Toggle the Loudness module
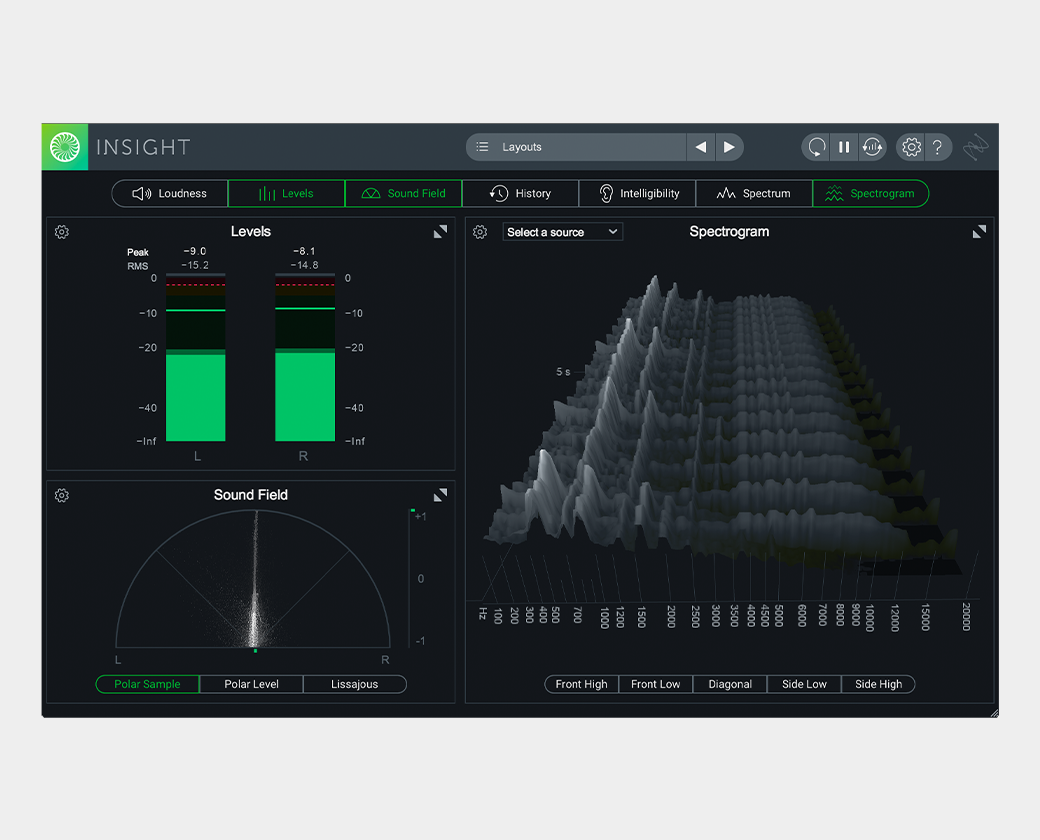The height and width of the screenshot is (840, 1040). 170,193
